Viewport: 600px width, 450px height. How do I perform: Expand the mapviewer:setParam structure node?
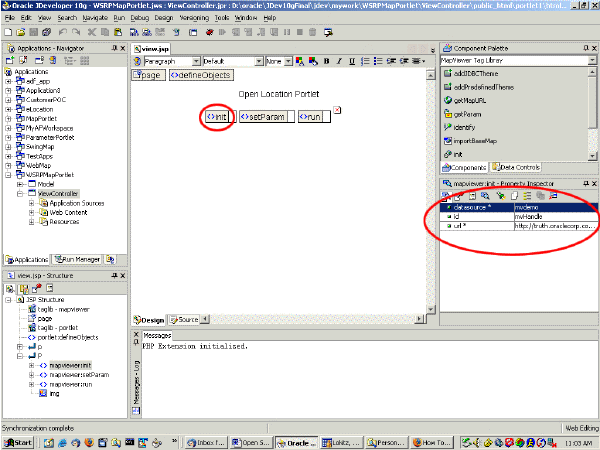(31, 375)
